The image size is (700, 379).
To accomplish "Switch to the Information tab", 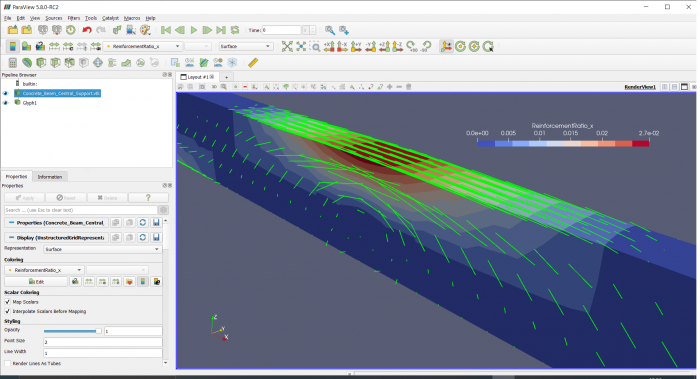I will point(50,177).
